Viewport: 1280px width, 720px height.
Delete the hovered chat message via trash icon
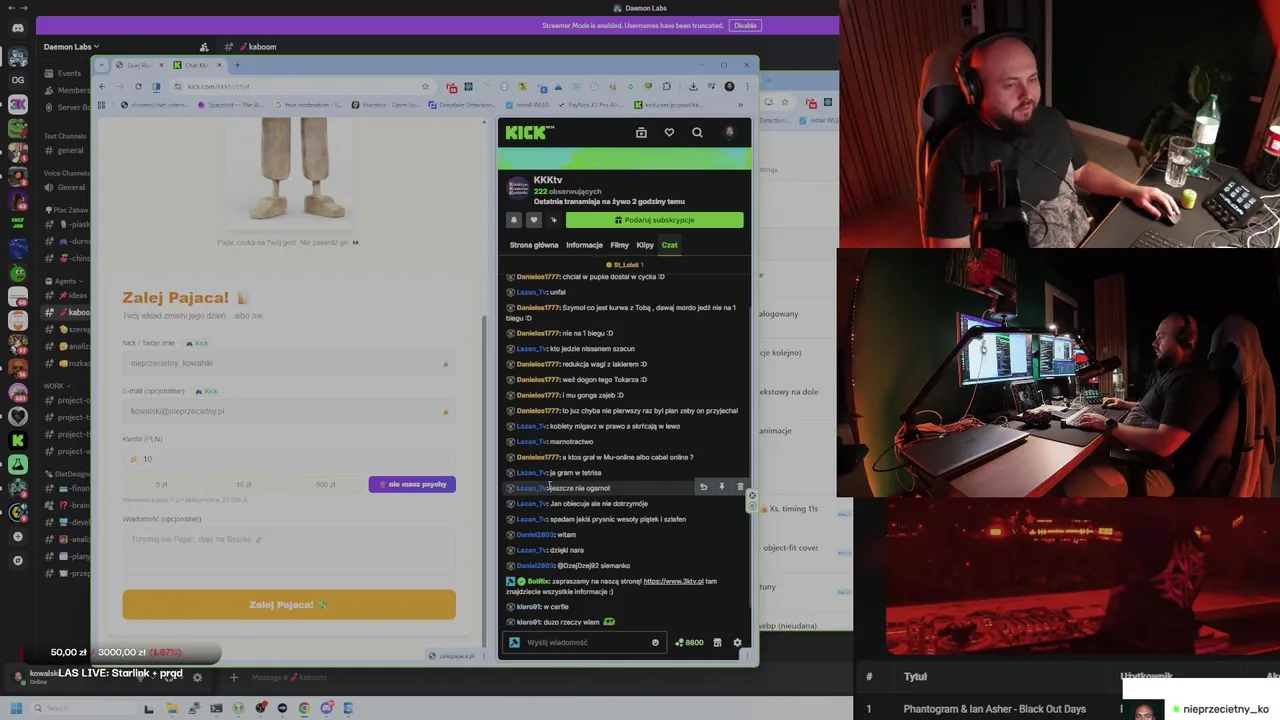point(740,487)
